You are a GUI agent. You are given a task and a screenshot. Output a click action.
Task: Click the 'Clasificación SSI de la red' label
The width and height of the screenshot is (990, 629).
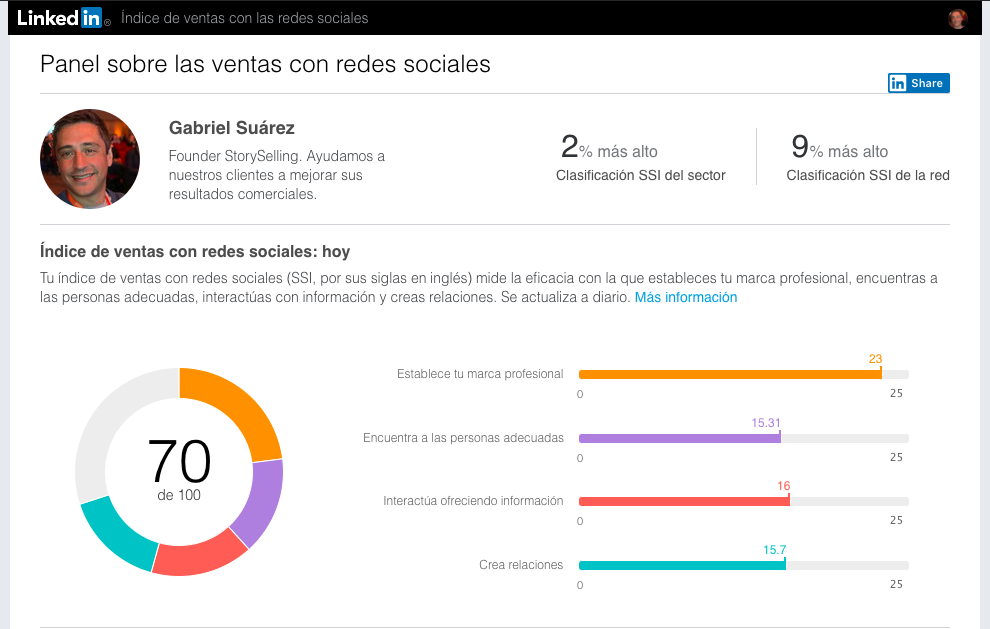tap(868, 176)
